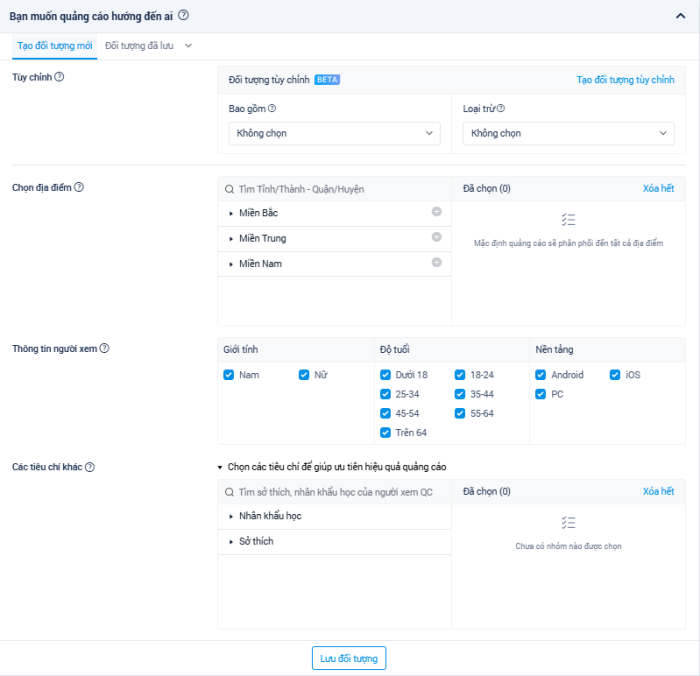Expand the 'Nhân khẩu học' category
700x676 pixels.
click(x=231, y=516)
